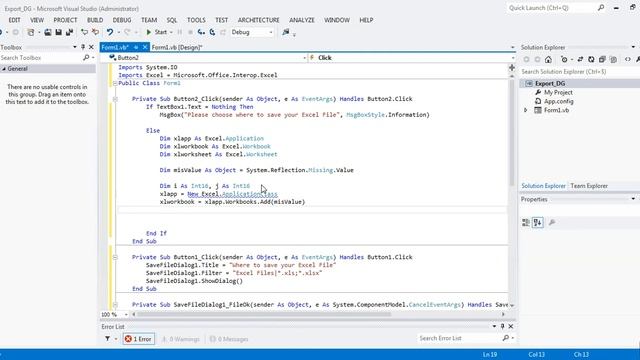Viewport: 640px width, 360px height.
Task: Switch to the Team Explorer tab
Action: (589, 186)
